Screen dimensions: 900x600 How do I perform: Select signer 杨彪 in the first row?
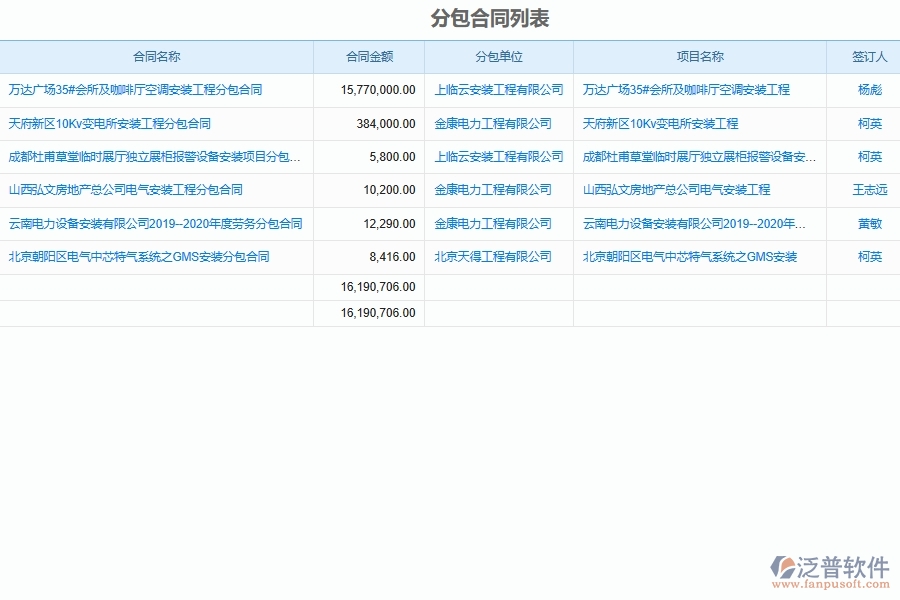(x=862, y=89)
